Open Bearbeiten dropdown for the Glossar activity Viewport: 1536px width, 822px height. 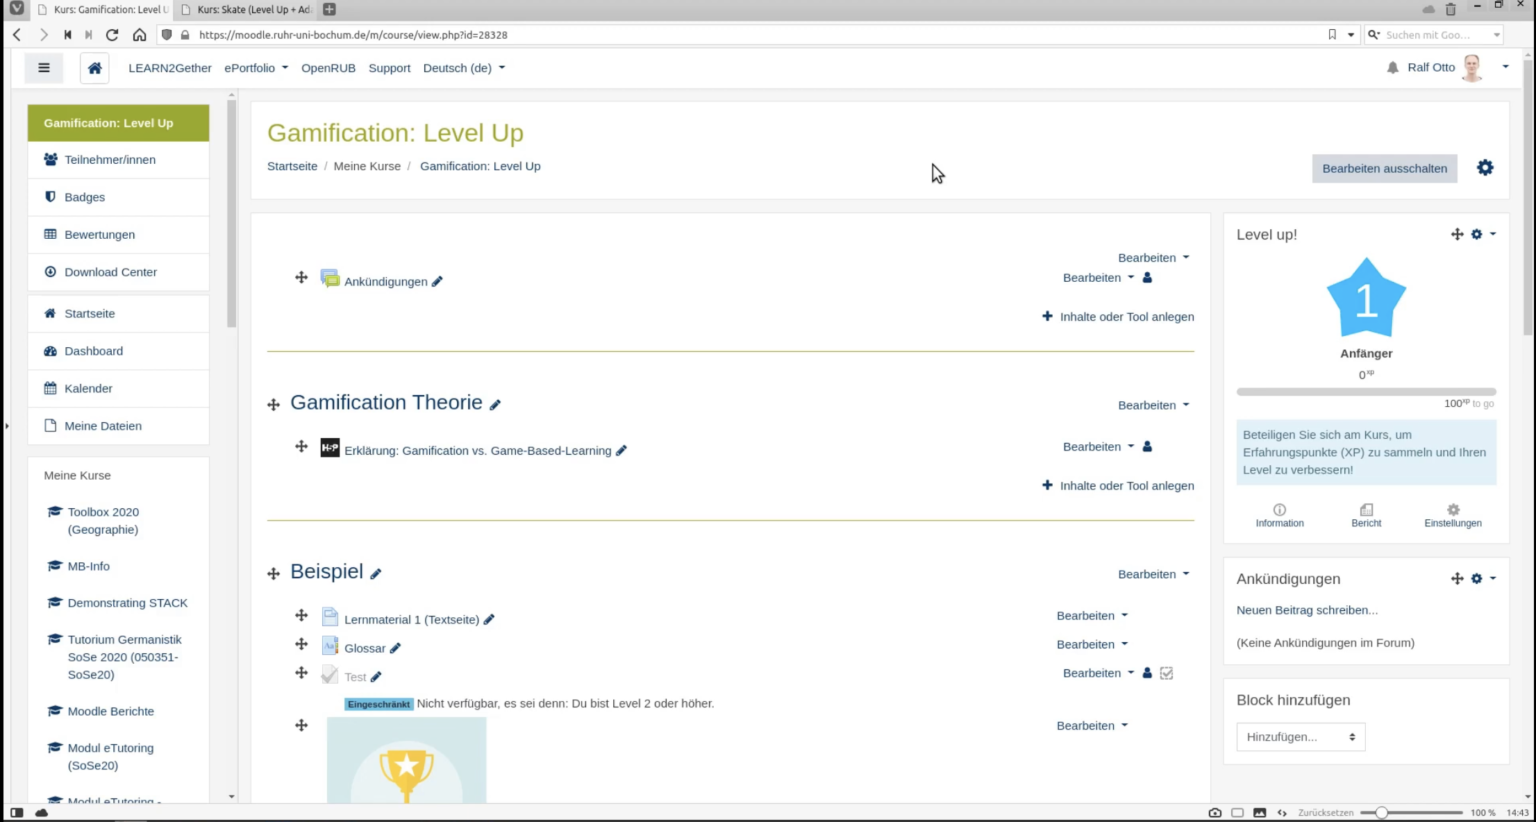click(1092, 644)
